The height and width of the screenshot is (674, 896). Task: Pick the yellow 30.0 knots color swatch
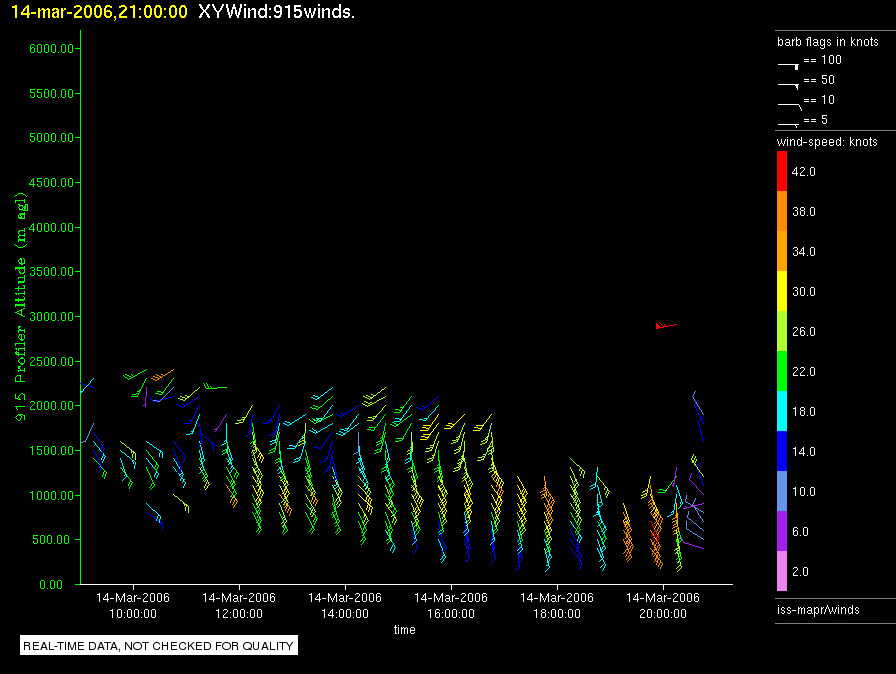coord(782,292)
